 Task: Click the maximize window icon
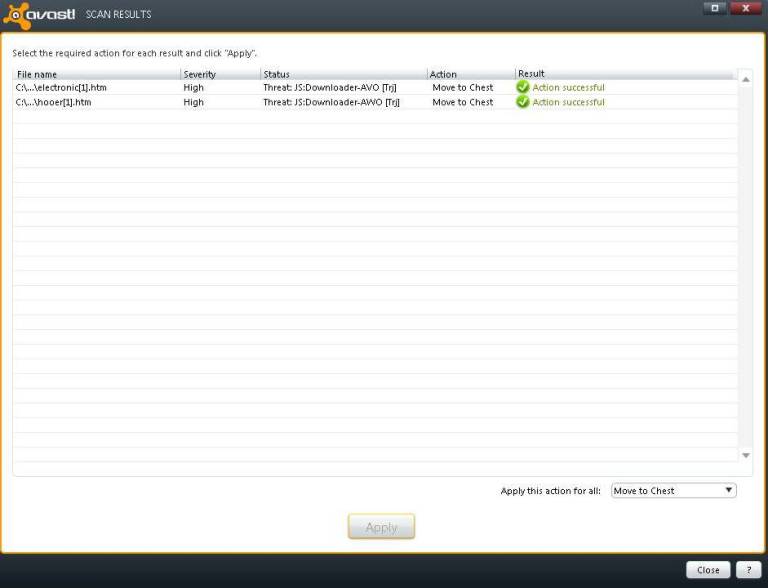click(x=715, y=8)
